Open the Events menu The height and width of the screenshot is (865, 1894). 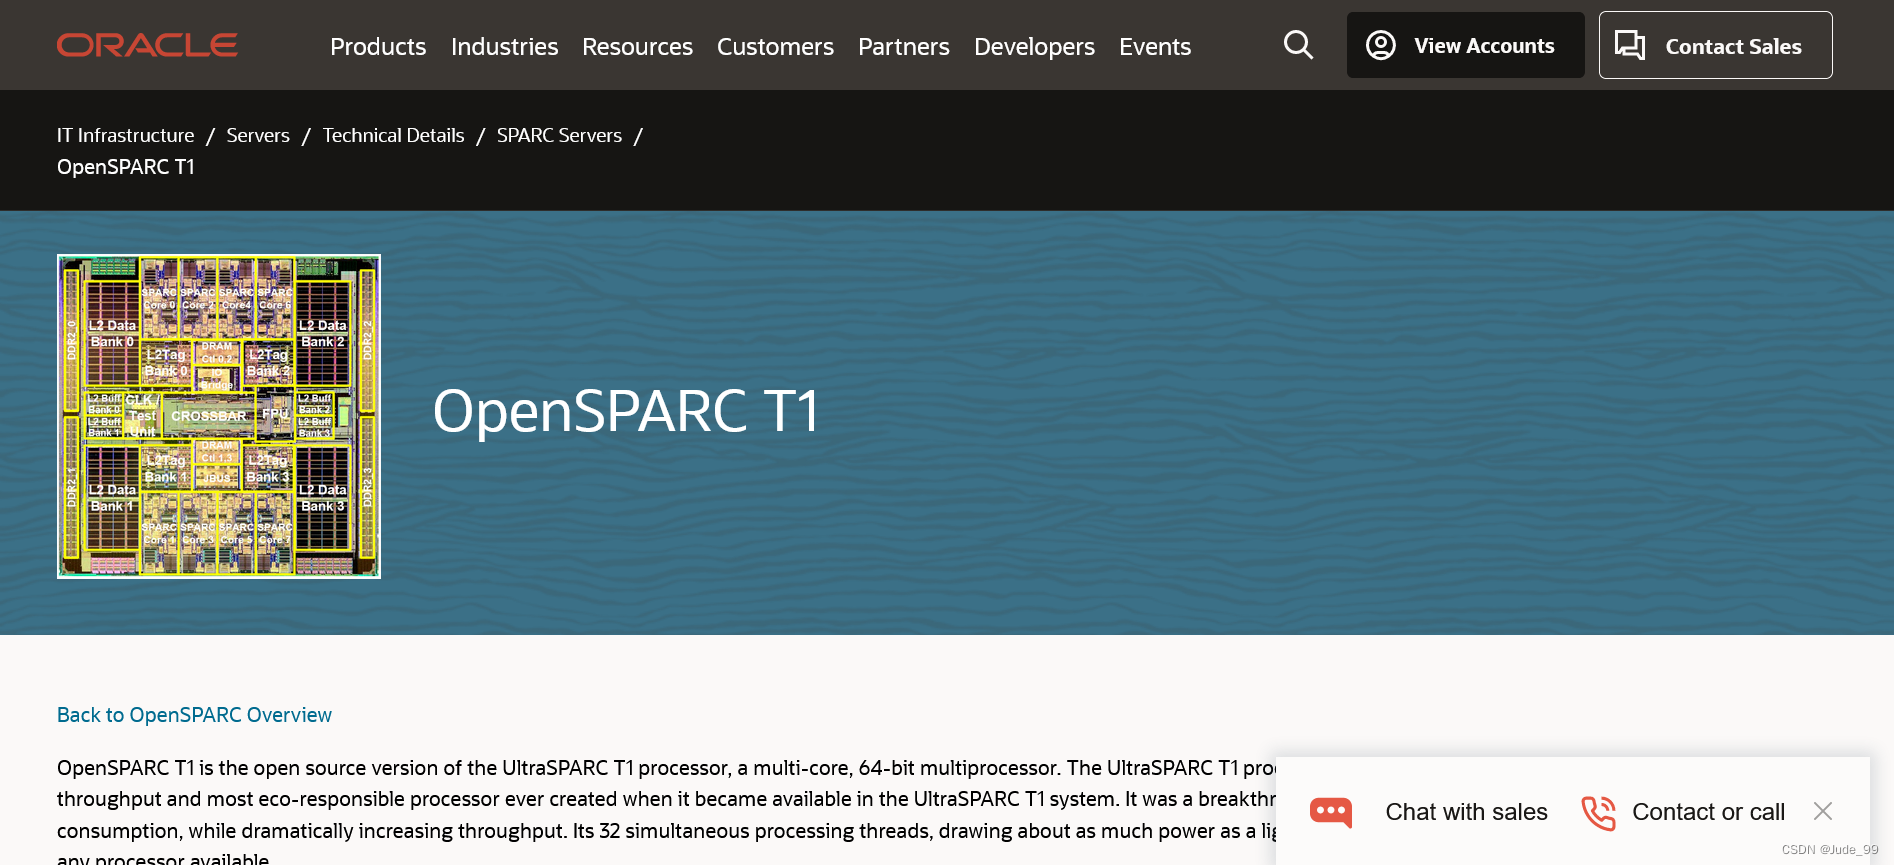click(1155, 46)
